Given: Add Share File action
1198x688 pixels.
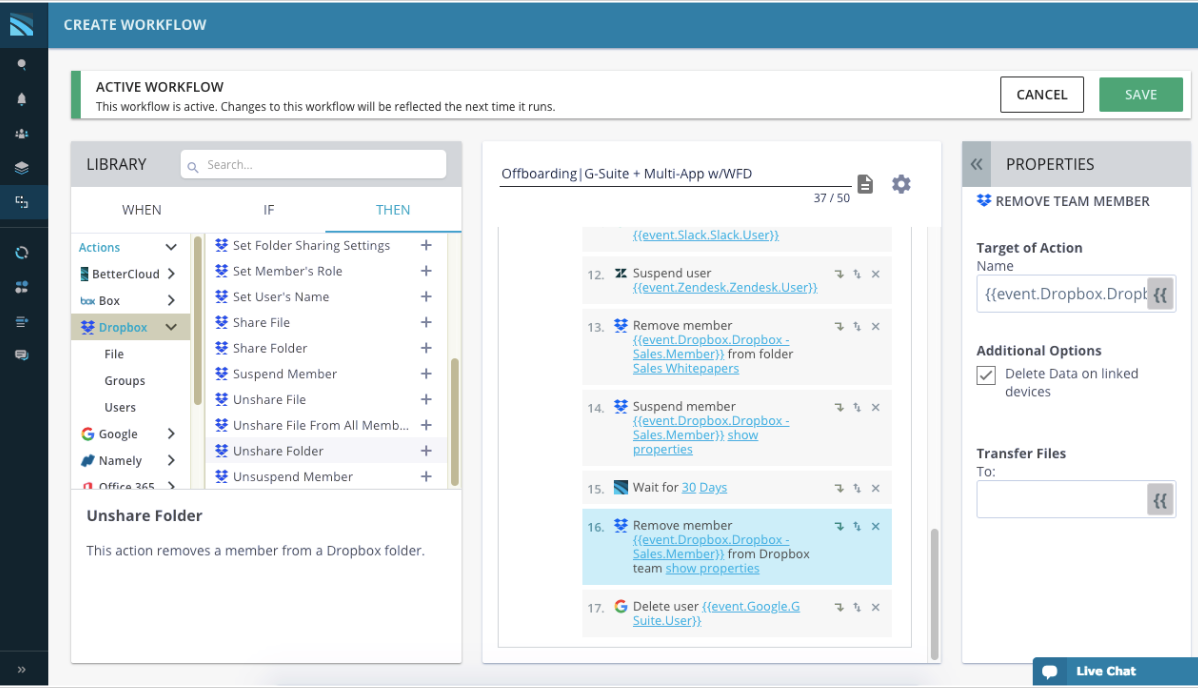Looking at the screenshot, I should [x=426, y=322].
